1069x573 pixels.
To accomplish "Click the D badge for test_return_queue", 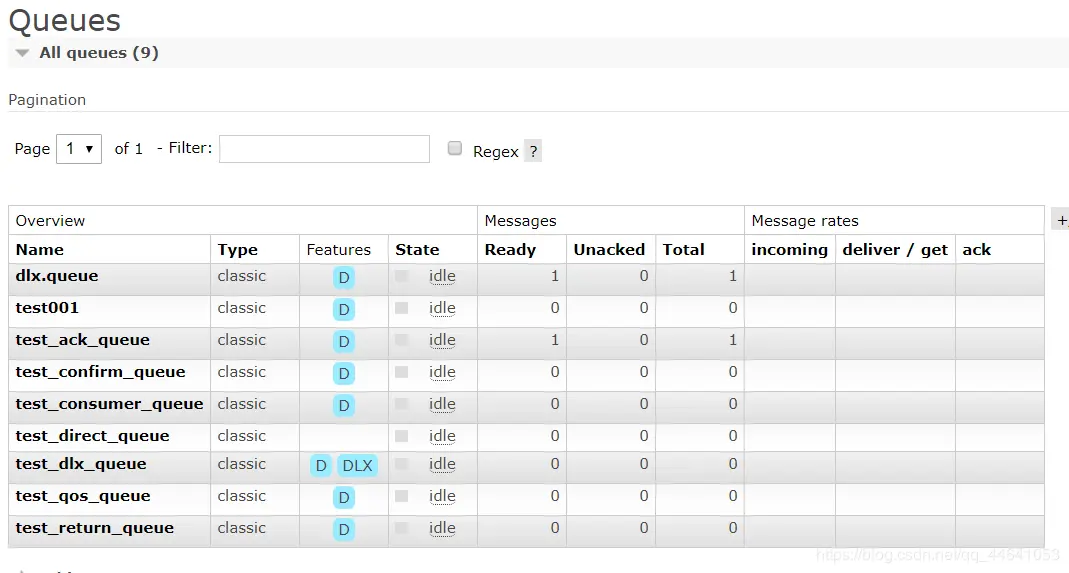I will 344,529.
